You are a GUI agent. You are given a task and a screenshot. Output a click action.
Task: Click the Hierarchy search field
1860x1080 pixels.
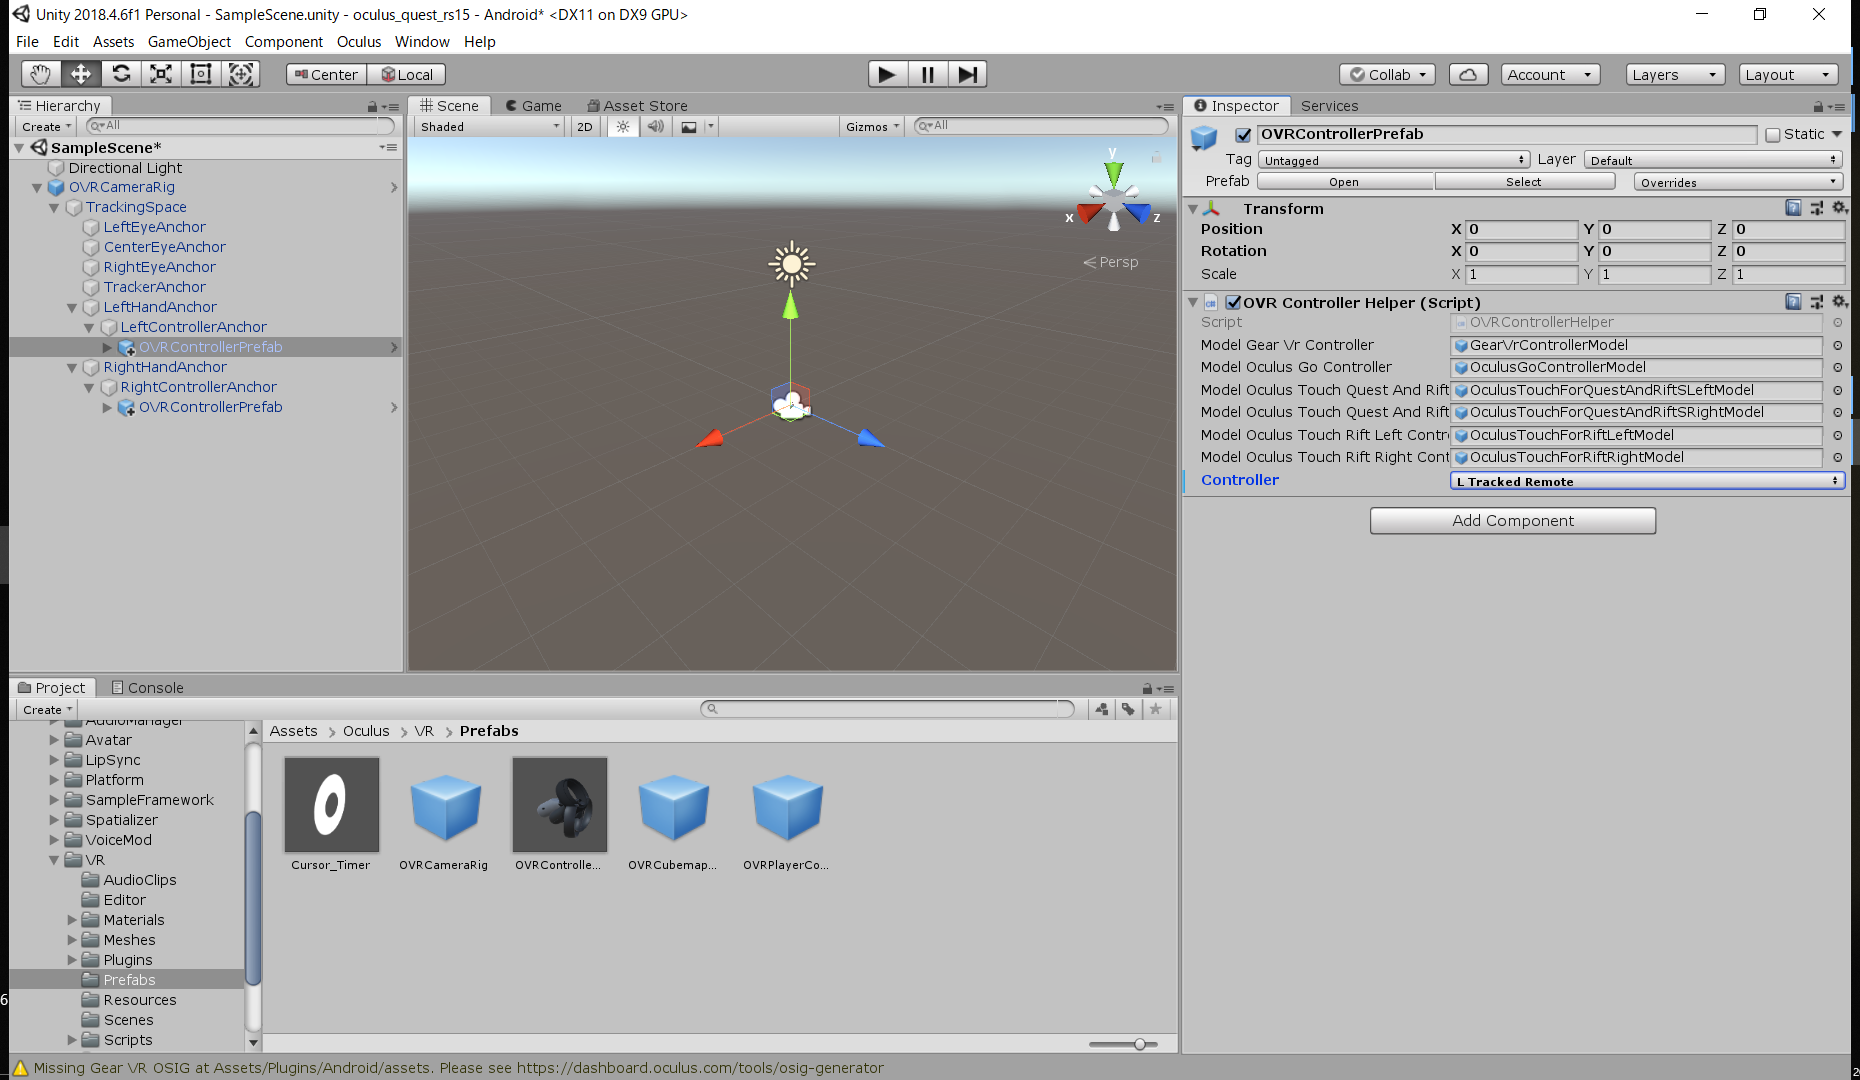[240, 126]
